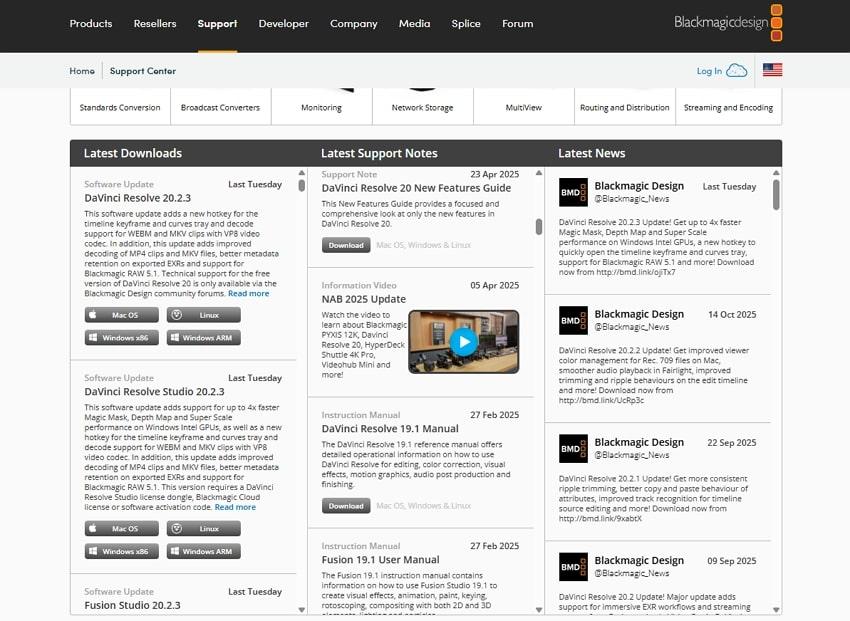Download the DaVinci Resolve 20 New Features Guide
The width and height of the screenshot is (850, 621).
[x=346, y=245]
